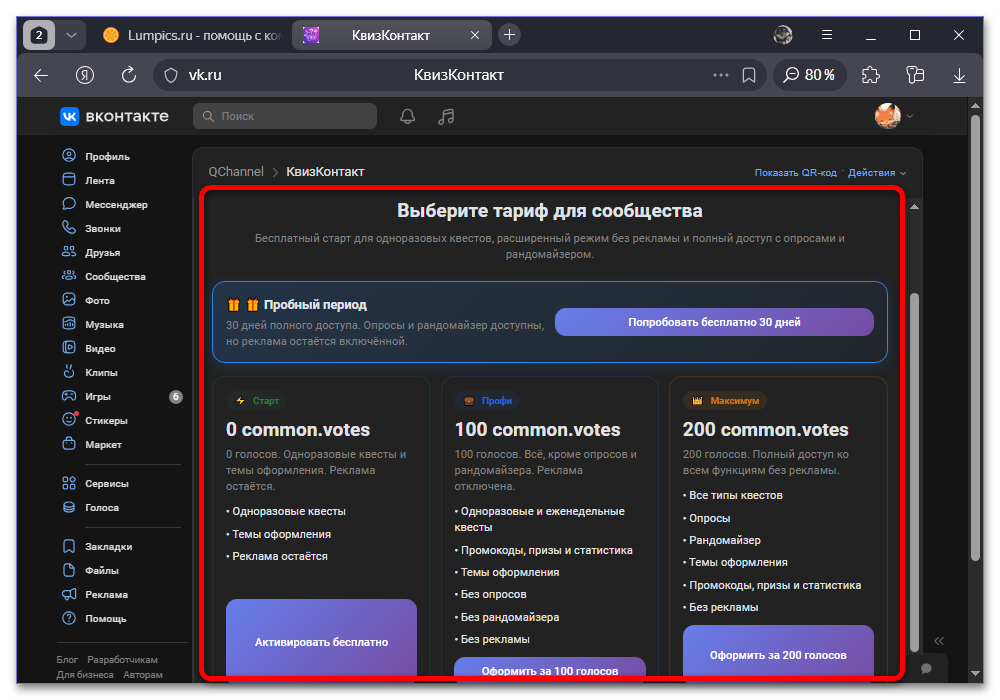
Task: Open the chat bubble icon at bottom right
Action: pyautogui.click(x=927, y=668)
